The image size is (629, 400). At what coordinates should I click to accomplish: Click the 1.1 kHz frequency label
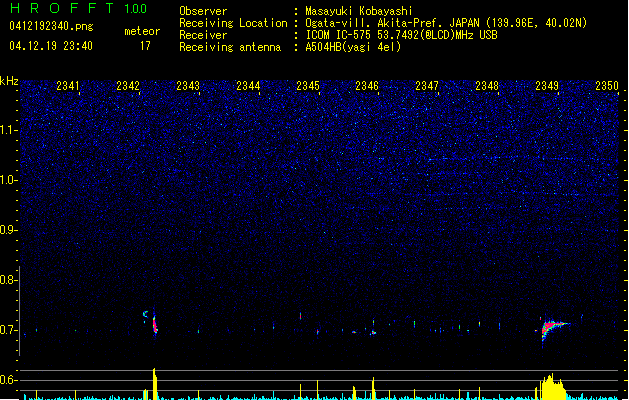pyautogui.click(x=8, y=130)
